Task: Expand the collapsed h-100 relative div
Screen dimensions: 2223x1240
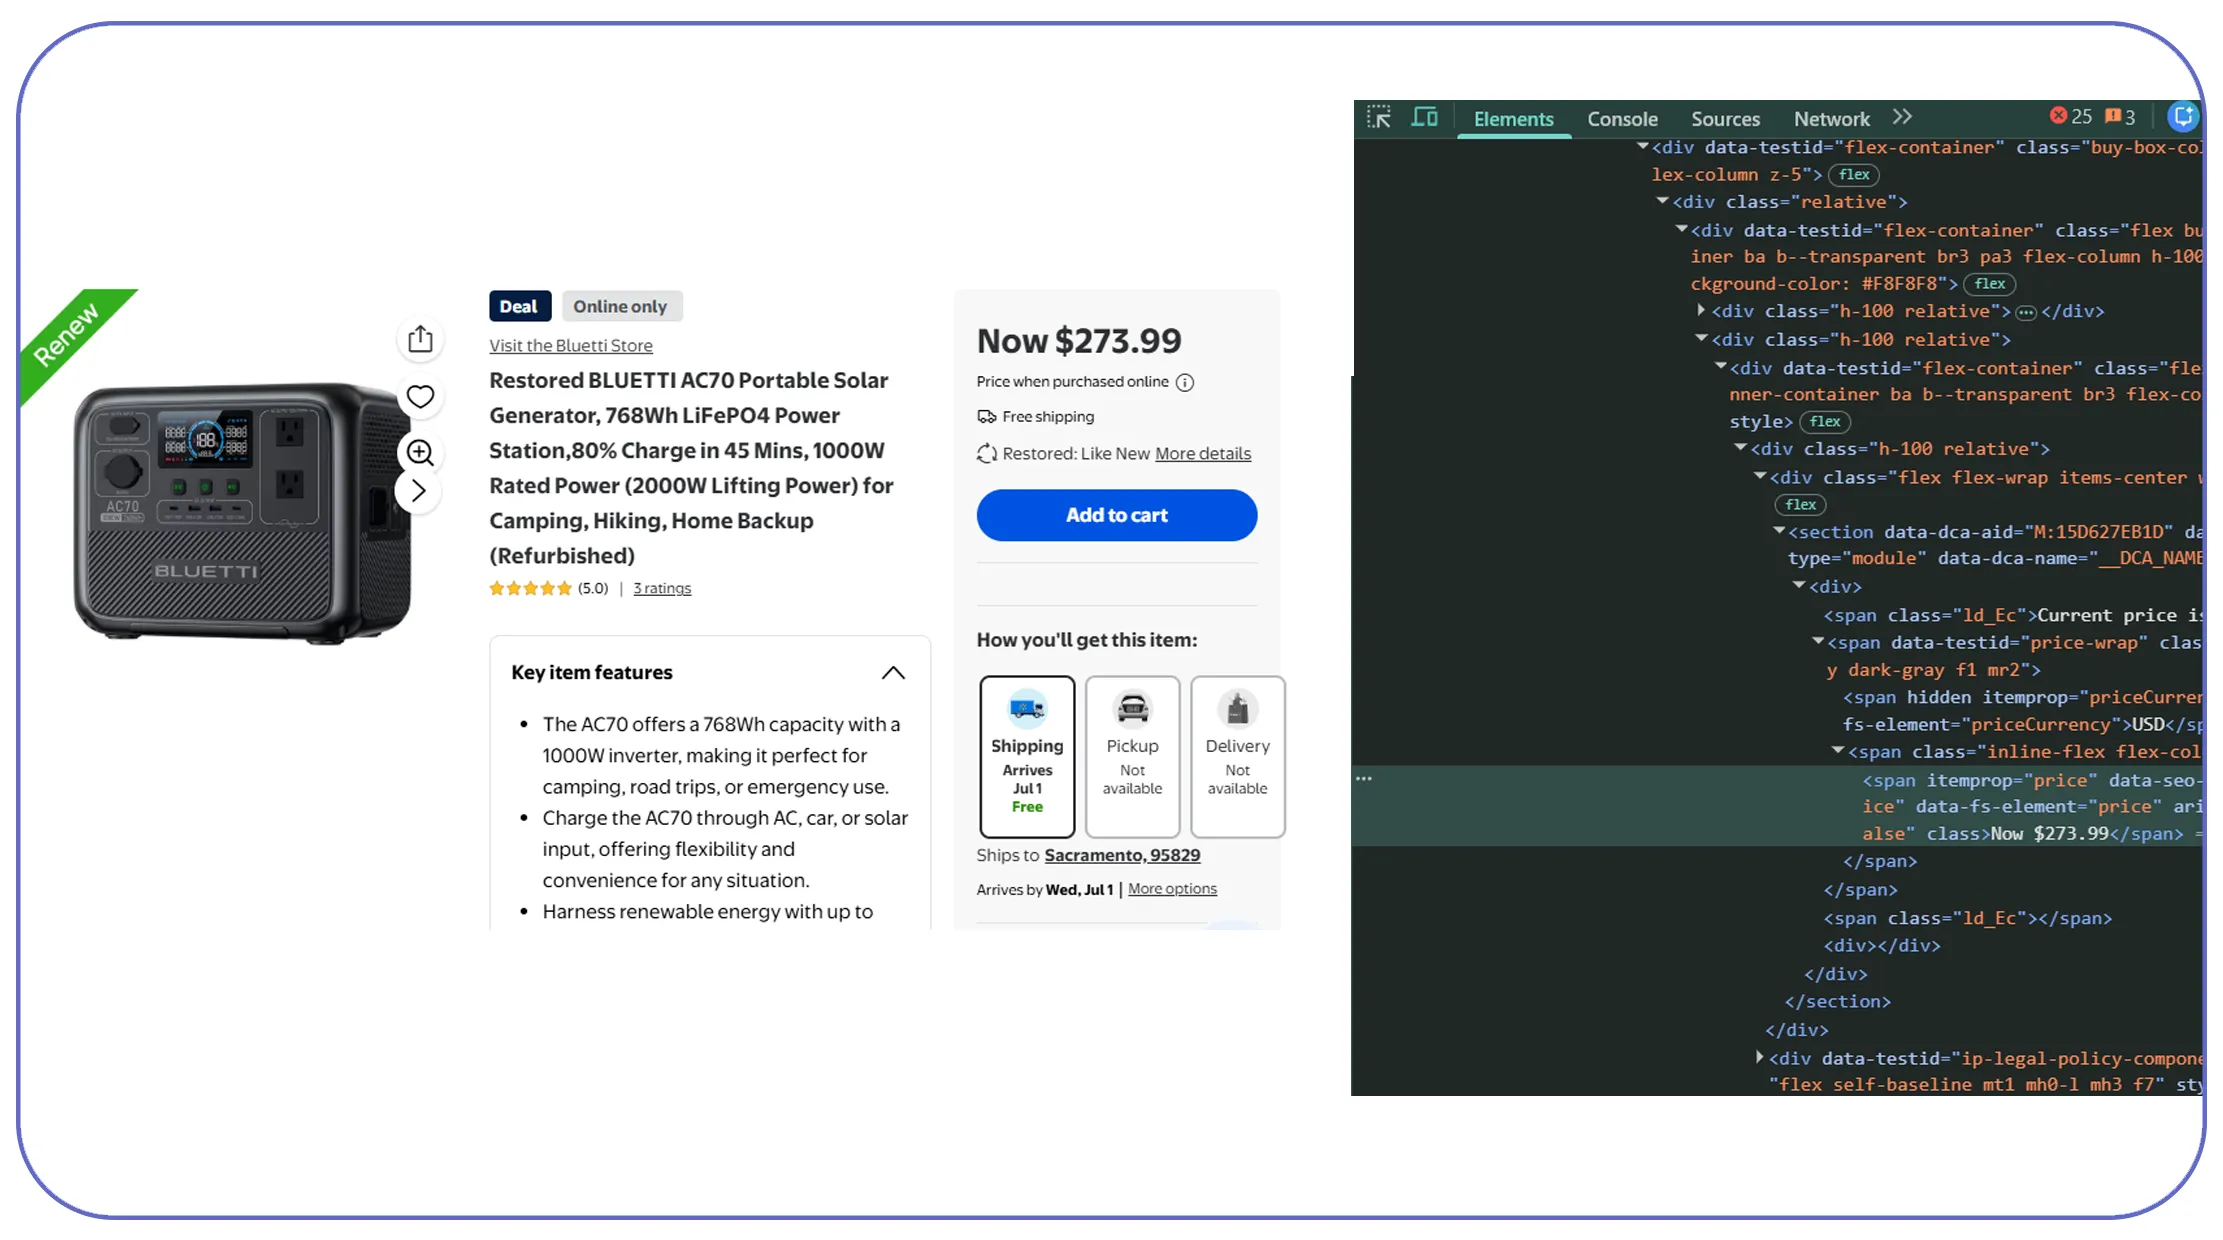Action: (x=1701, y=310)
